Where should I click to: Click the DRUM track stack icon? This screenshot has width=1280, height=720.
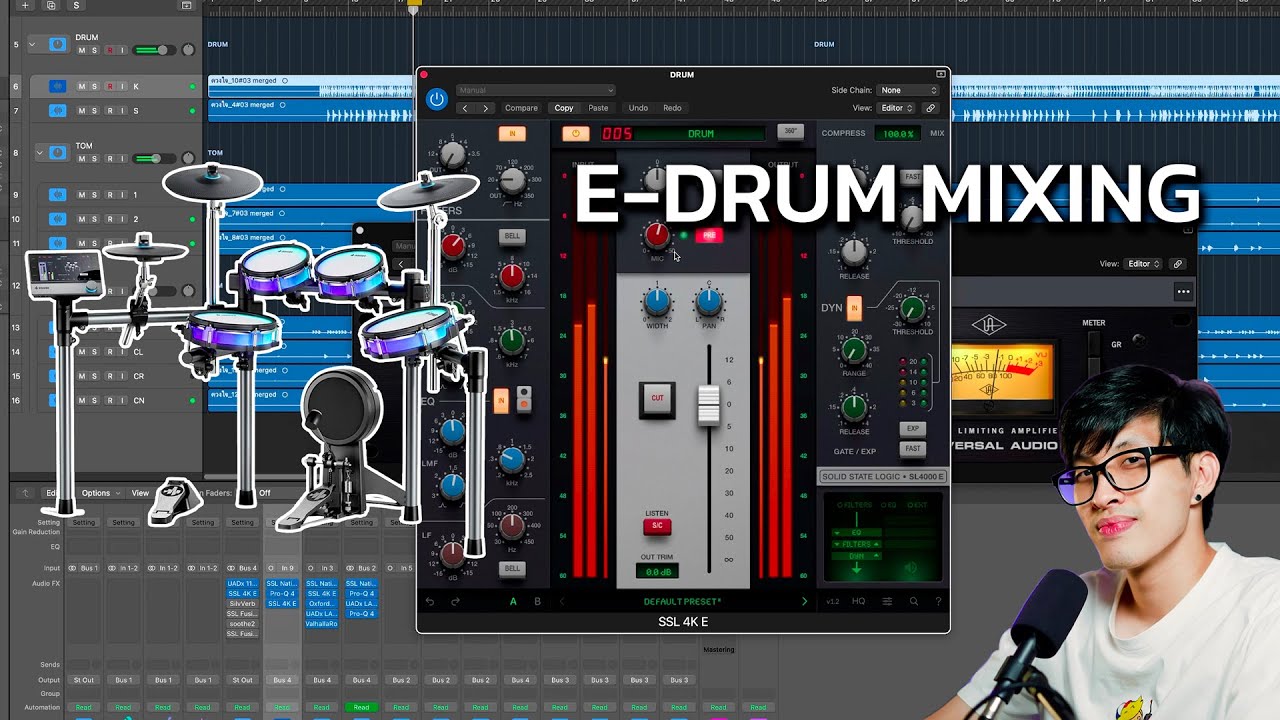57,45
